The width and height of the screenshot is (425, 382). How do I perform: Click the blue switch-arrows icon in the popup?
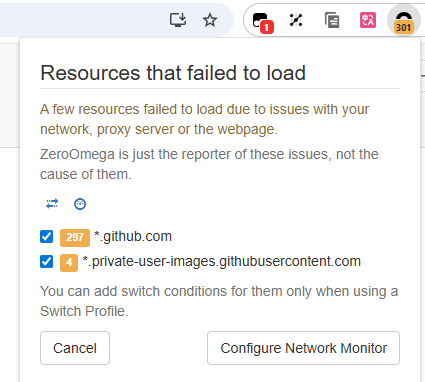click(52, 203)
